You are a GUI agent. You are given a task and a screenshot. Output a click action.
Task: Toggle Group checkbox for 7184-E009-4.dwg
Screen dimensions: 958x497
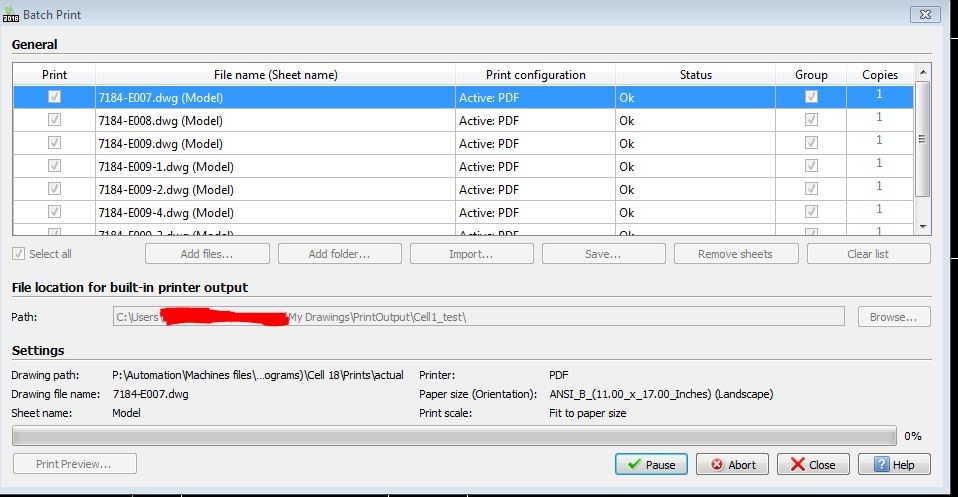[x=811, y=212]
